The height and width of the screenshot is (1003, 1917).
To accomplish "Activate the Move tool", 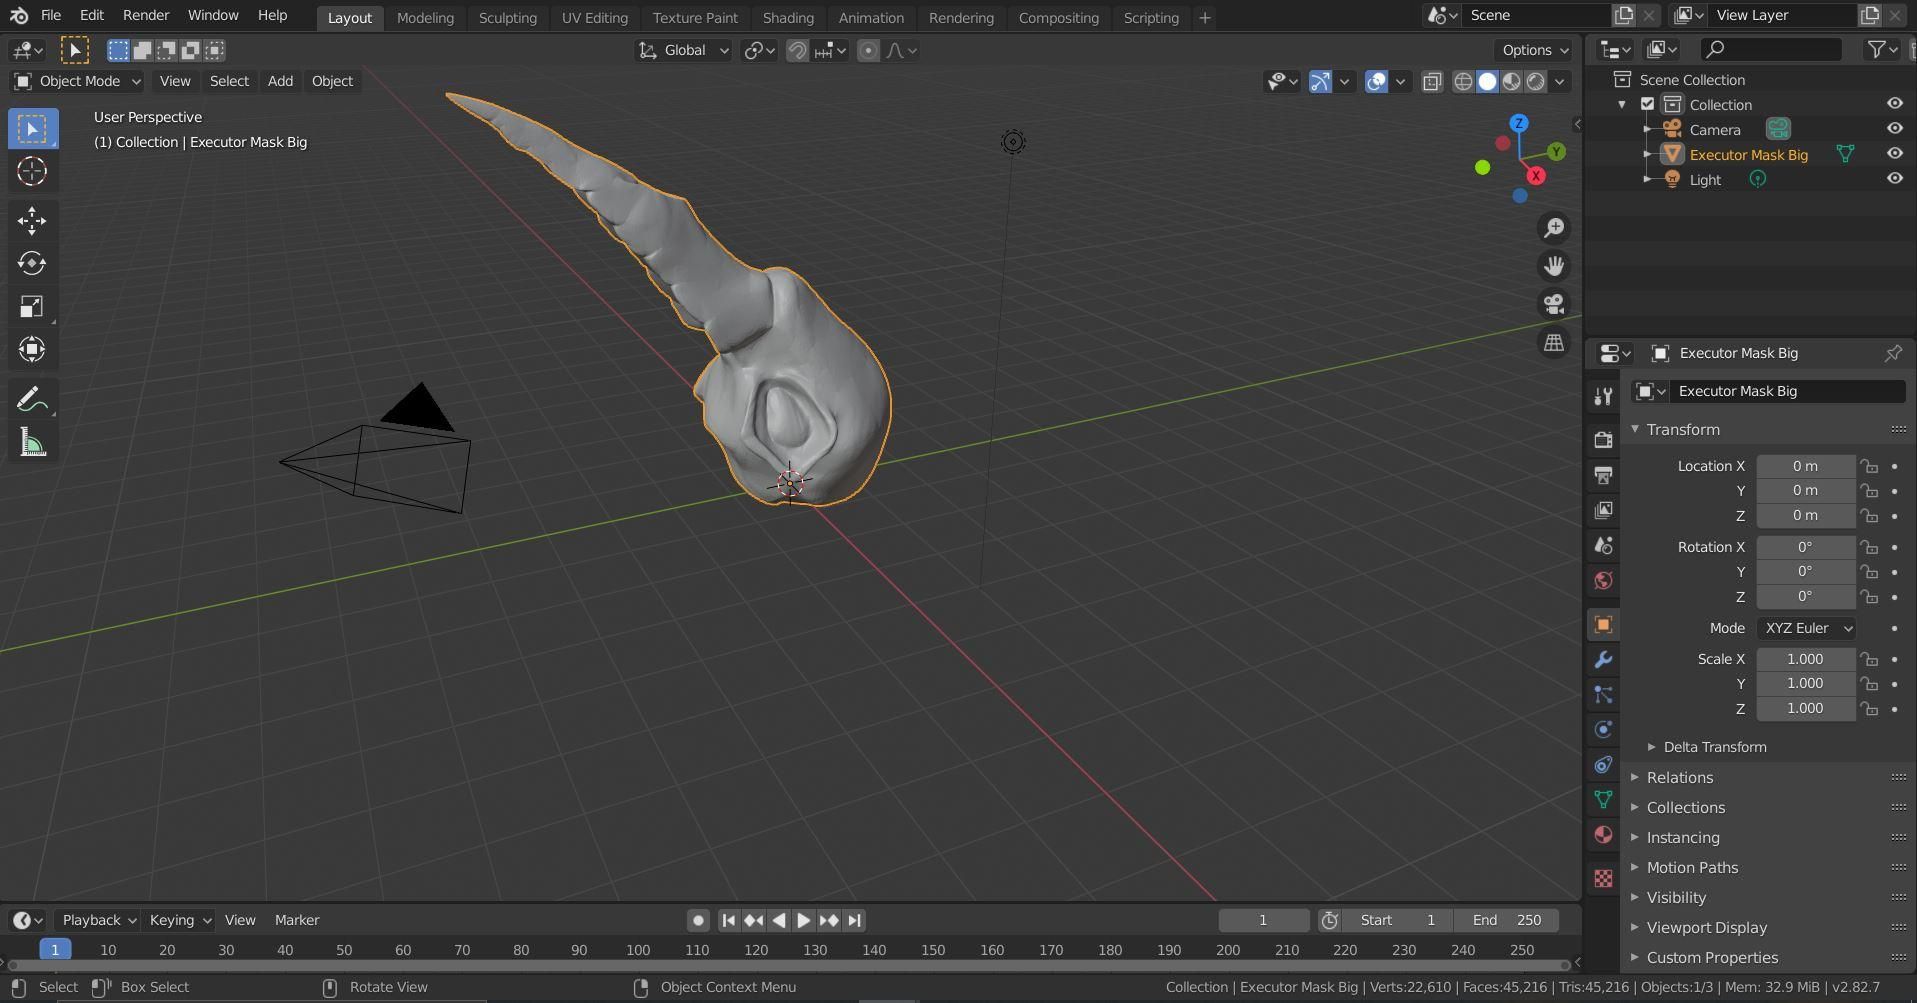I will (32, 221).
